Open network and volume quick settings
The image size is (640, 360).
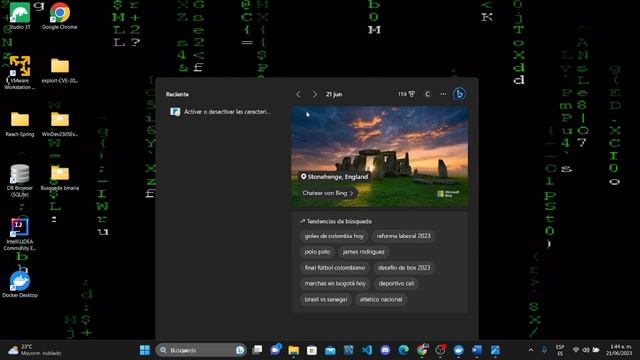(x=586, y=350)
